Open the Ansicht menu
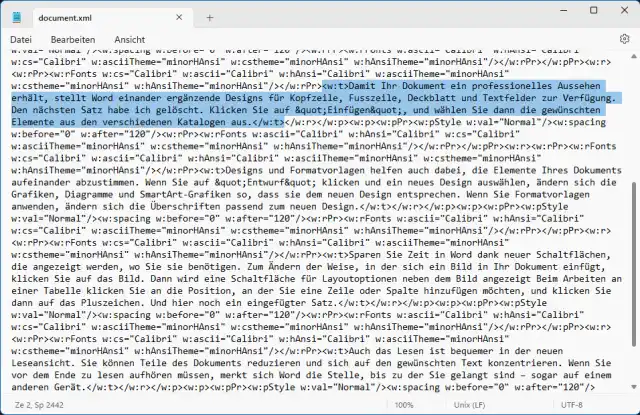This screenshot has width=640, height=415. coord(129,40)
